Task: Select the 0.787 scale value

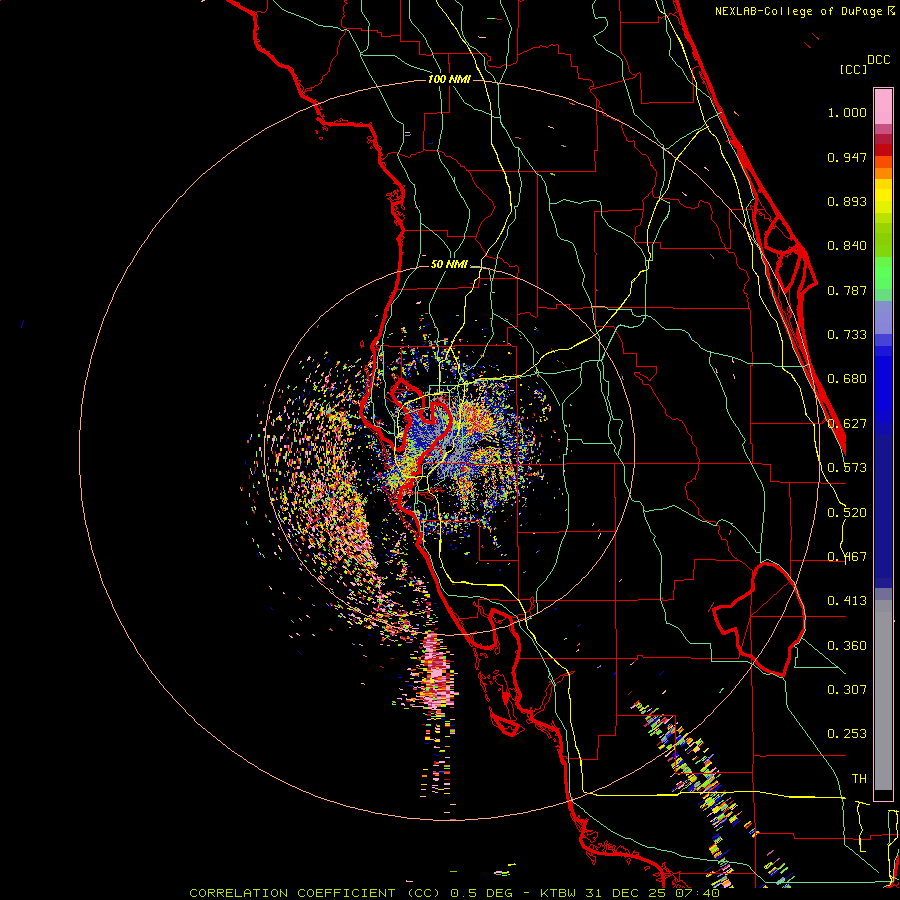Action: point(847,290)
